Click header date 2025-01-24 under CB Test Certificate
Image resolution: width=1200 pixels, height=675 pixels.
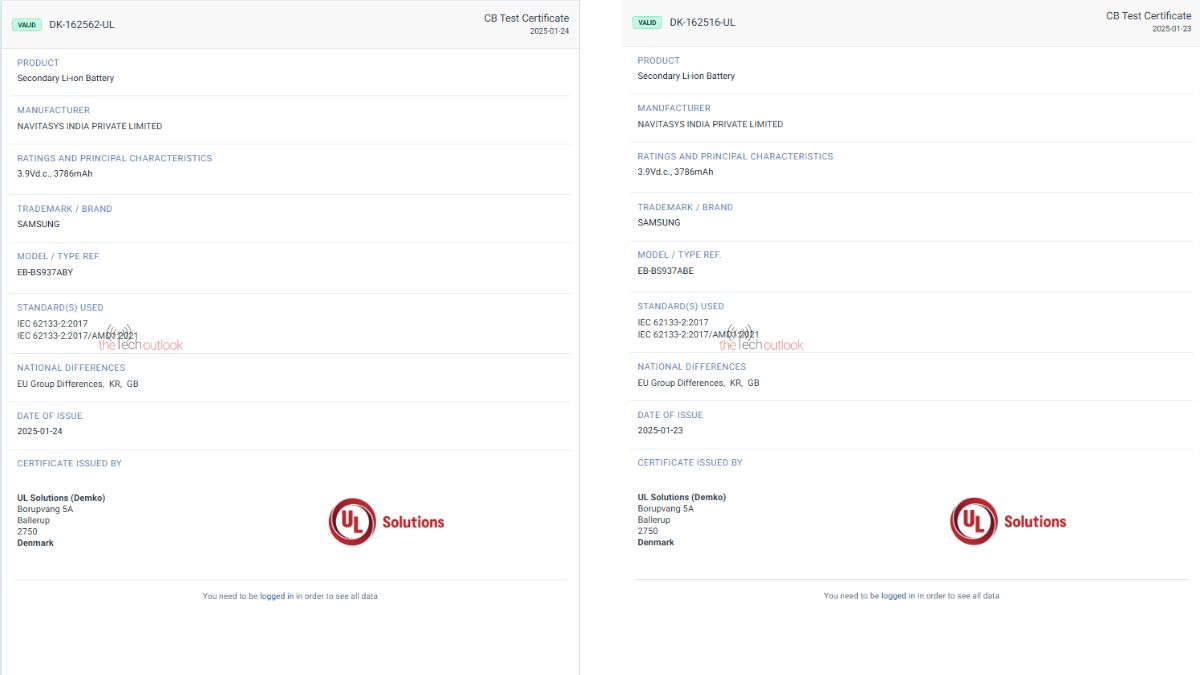pyautogui.click(x=549, y=31)
